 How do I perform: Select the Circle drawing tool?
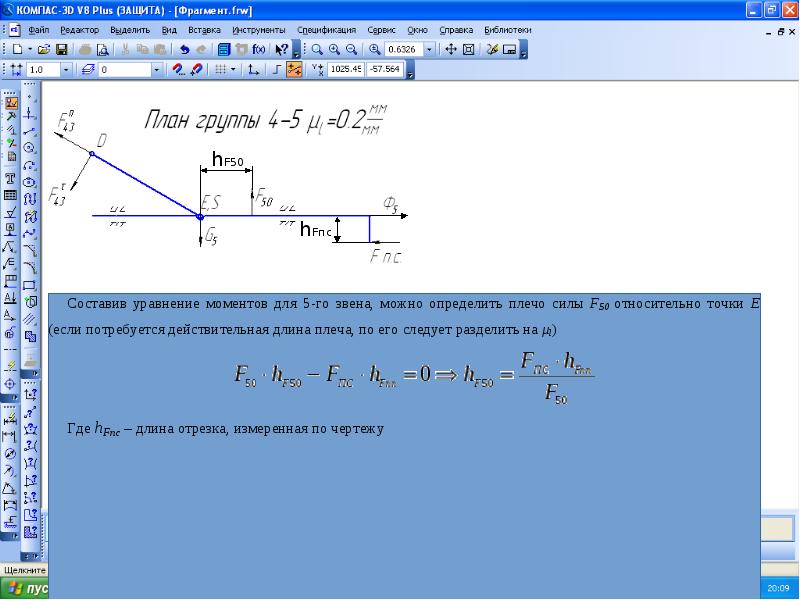[x=31, y=147]
